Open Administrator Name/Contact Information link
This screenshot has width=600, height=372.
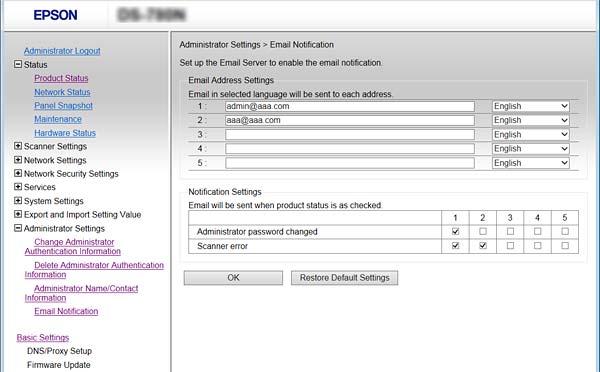click(81, 293)
